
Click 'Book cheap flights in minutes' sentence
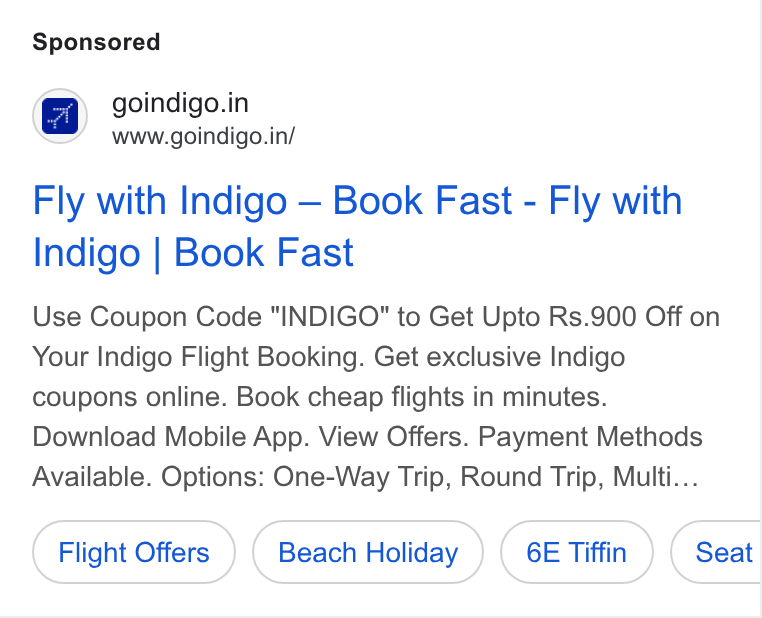[x=422, y=397]
